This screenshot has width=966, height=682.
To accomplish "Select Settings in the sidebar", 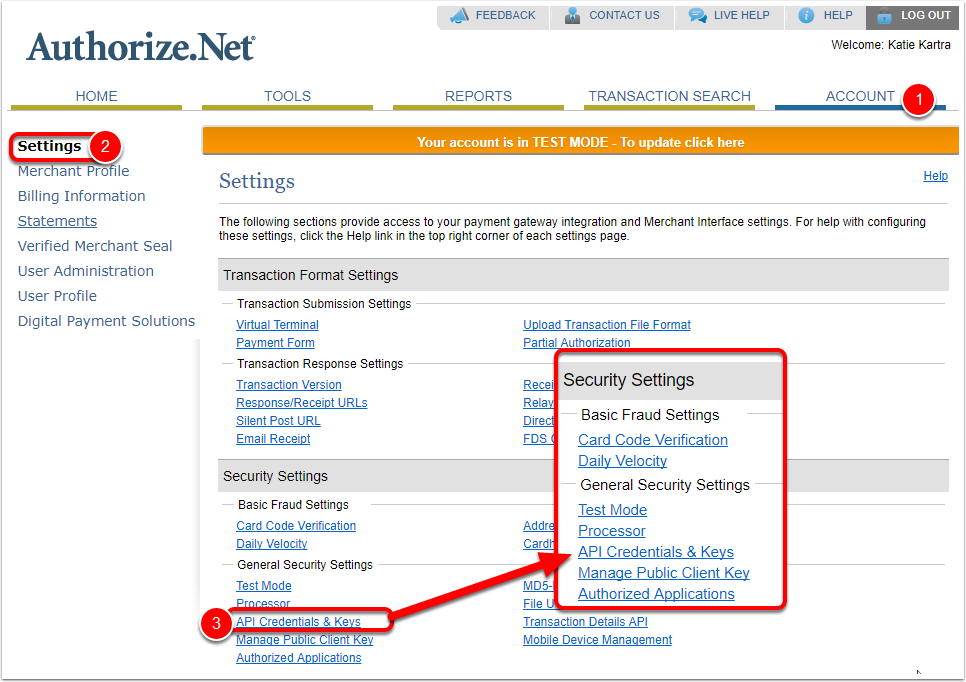I will click(x=49, y=146).
